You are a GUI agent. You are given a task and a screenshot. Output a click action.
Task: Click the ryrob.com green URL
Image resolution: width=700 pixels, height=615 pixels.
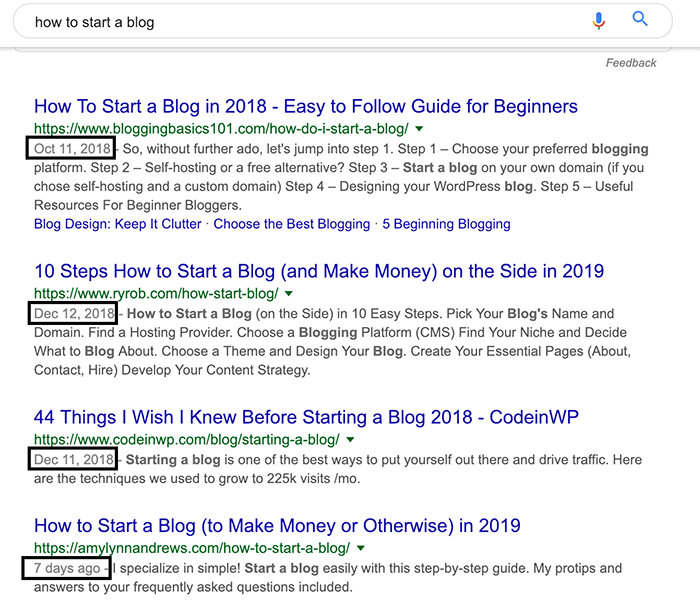pyautogui.click(x=156, y=294)
